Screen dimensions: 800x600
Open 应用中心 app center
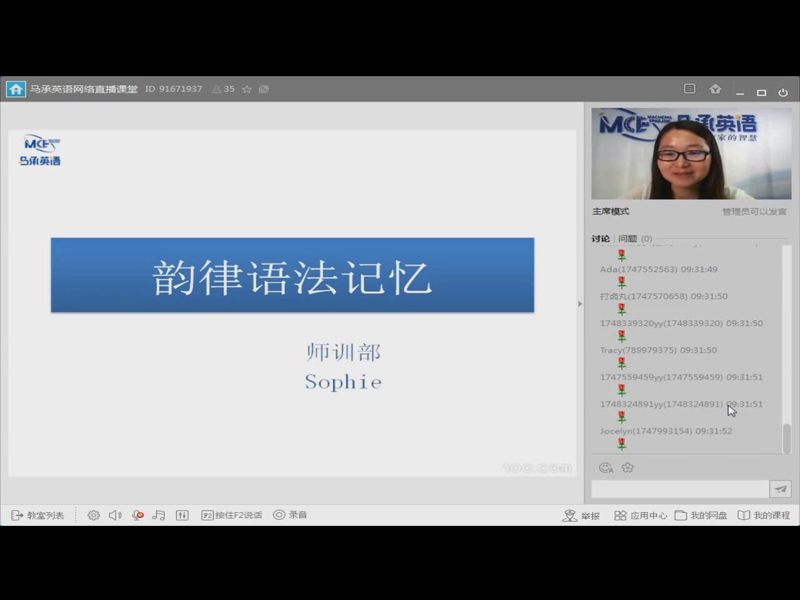coord(641,515)
